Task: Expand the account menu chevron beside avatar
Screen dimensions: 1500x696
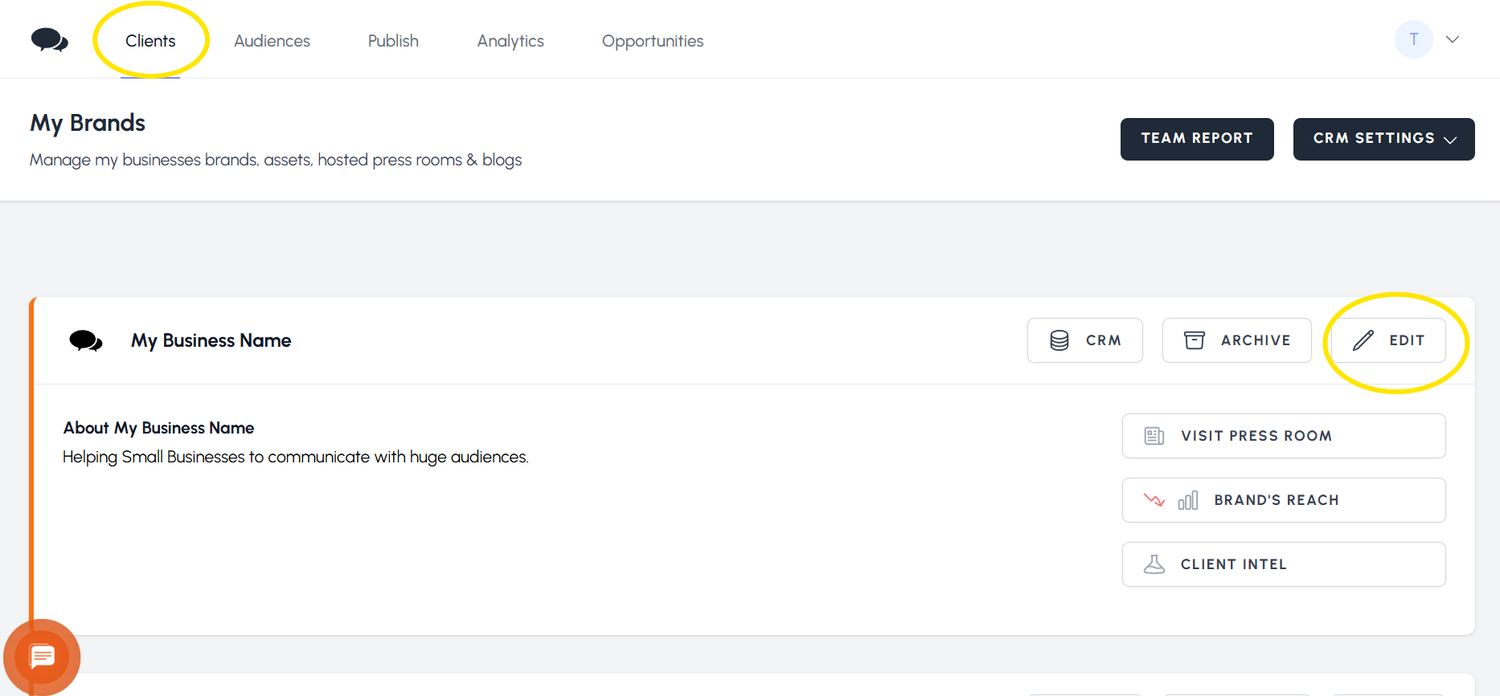Action: coord(1453,40)
